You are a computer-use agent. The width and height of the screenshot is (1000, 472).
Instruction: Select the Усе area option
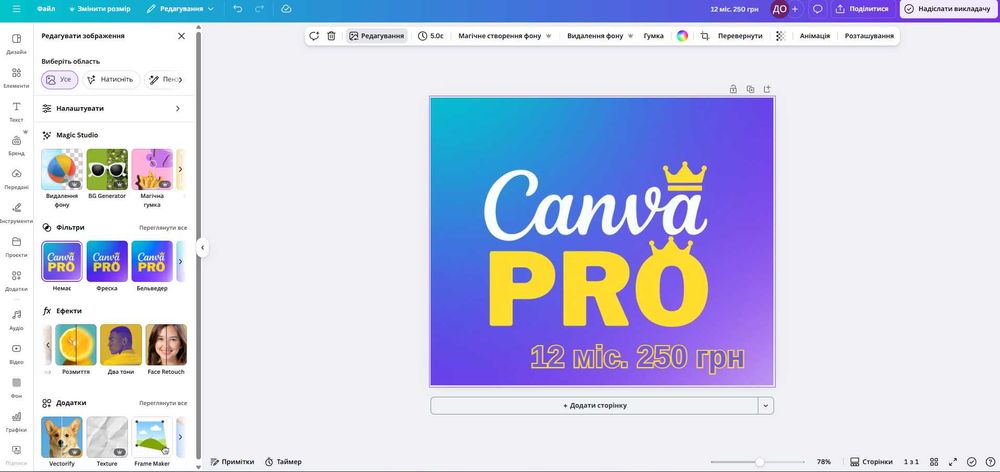[x=60, y=80]
